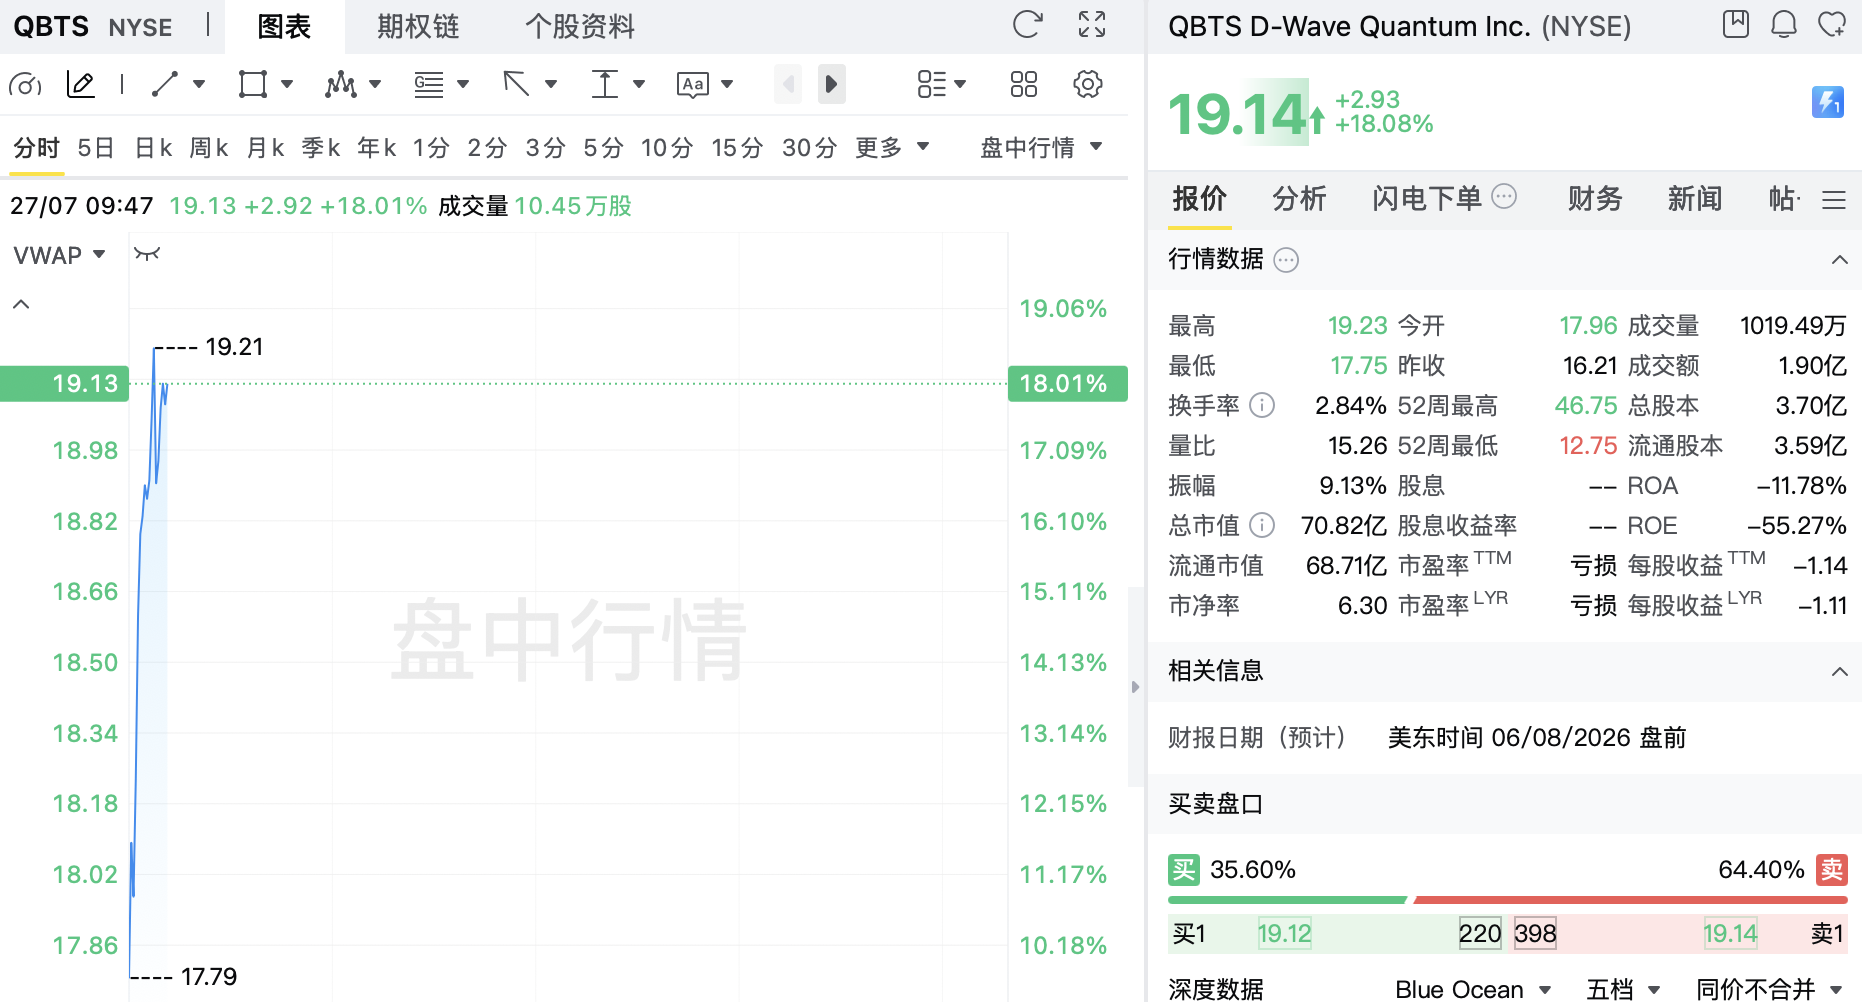This screenshot has width=1862, height=1002.
Task: Collapse the right panel with divider arrow
Action: 1135,687
